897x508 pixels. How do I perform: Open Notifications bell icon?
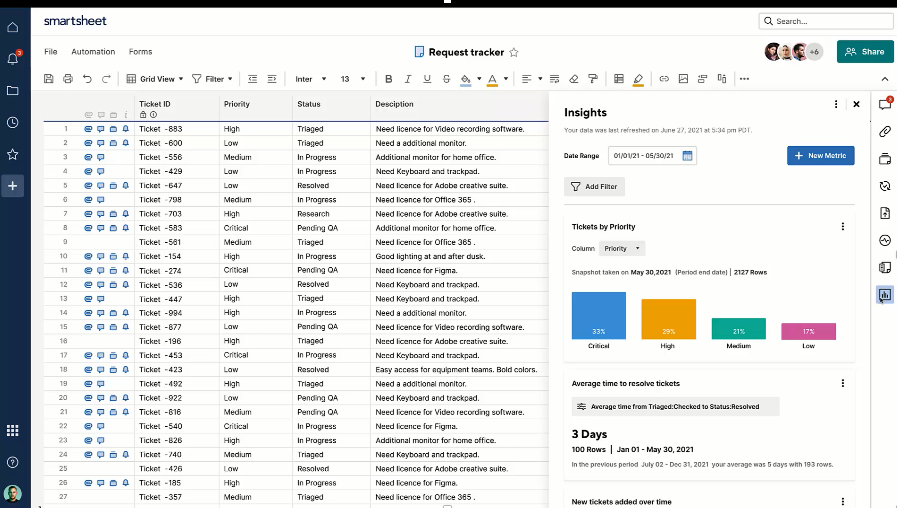click(x=13, y=58)
